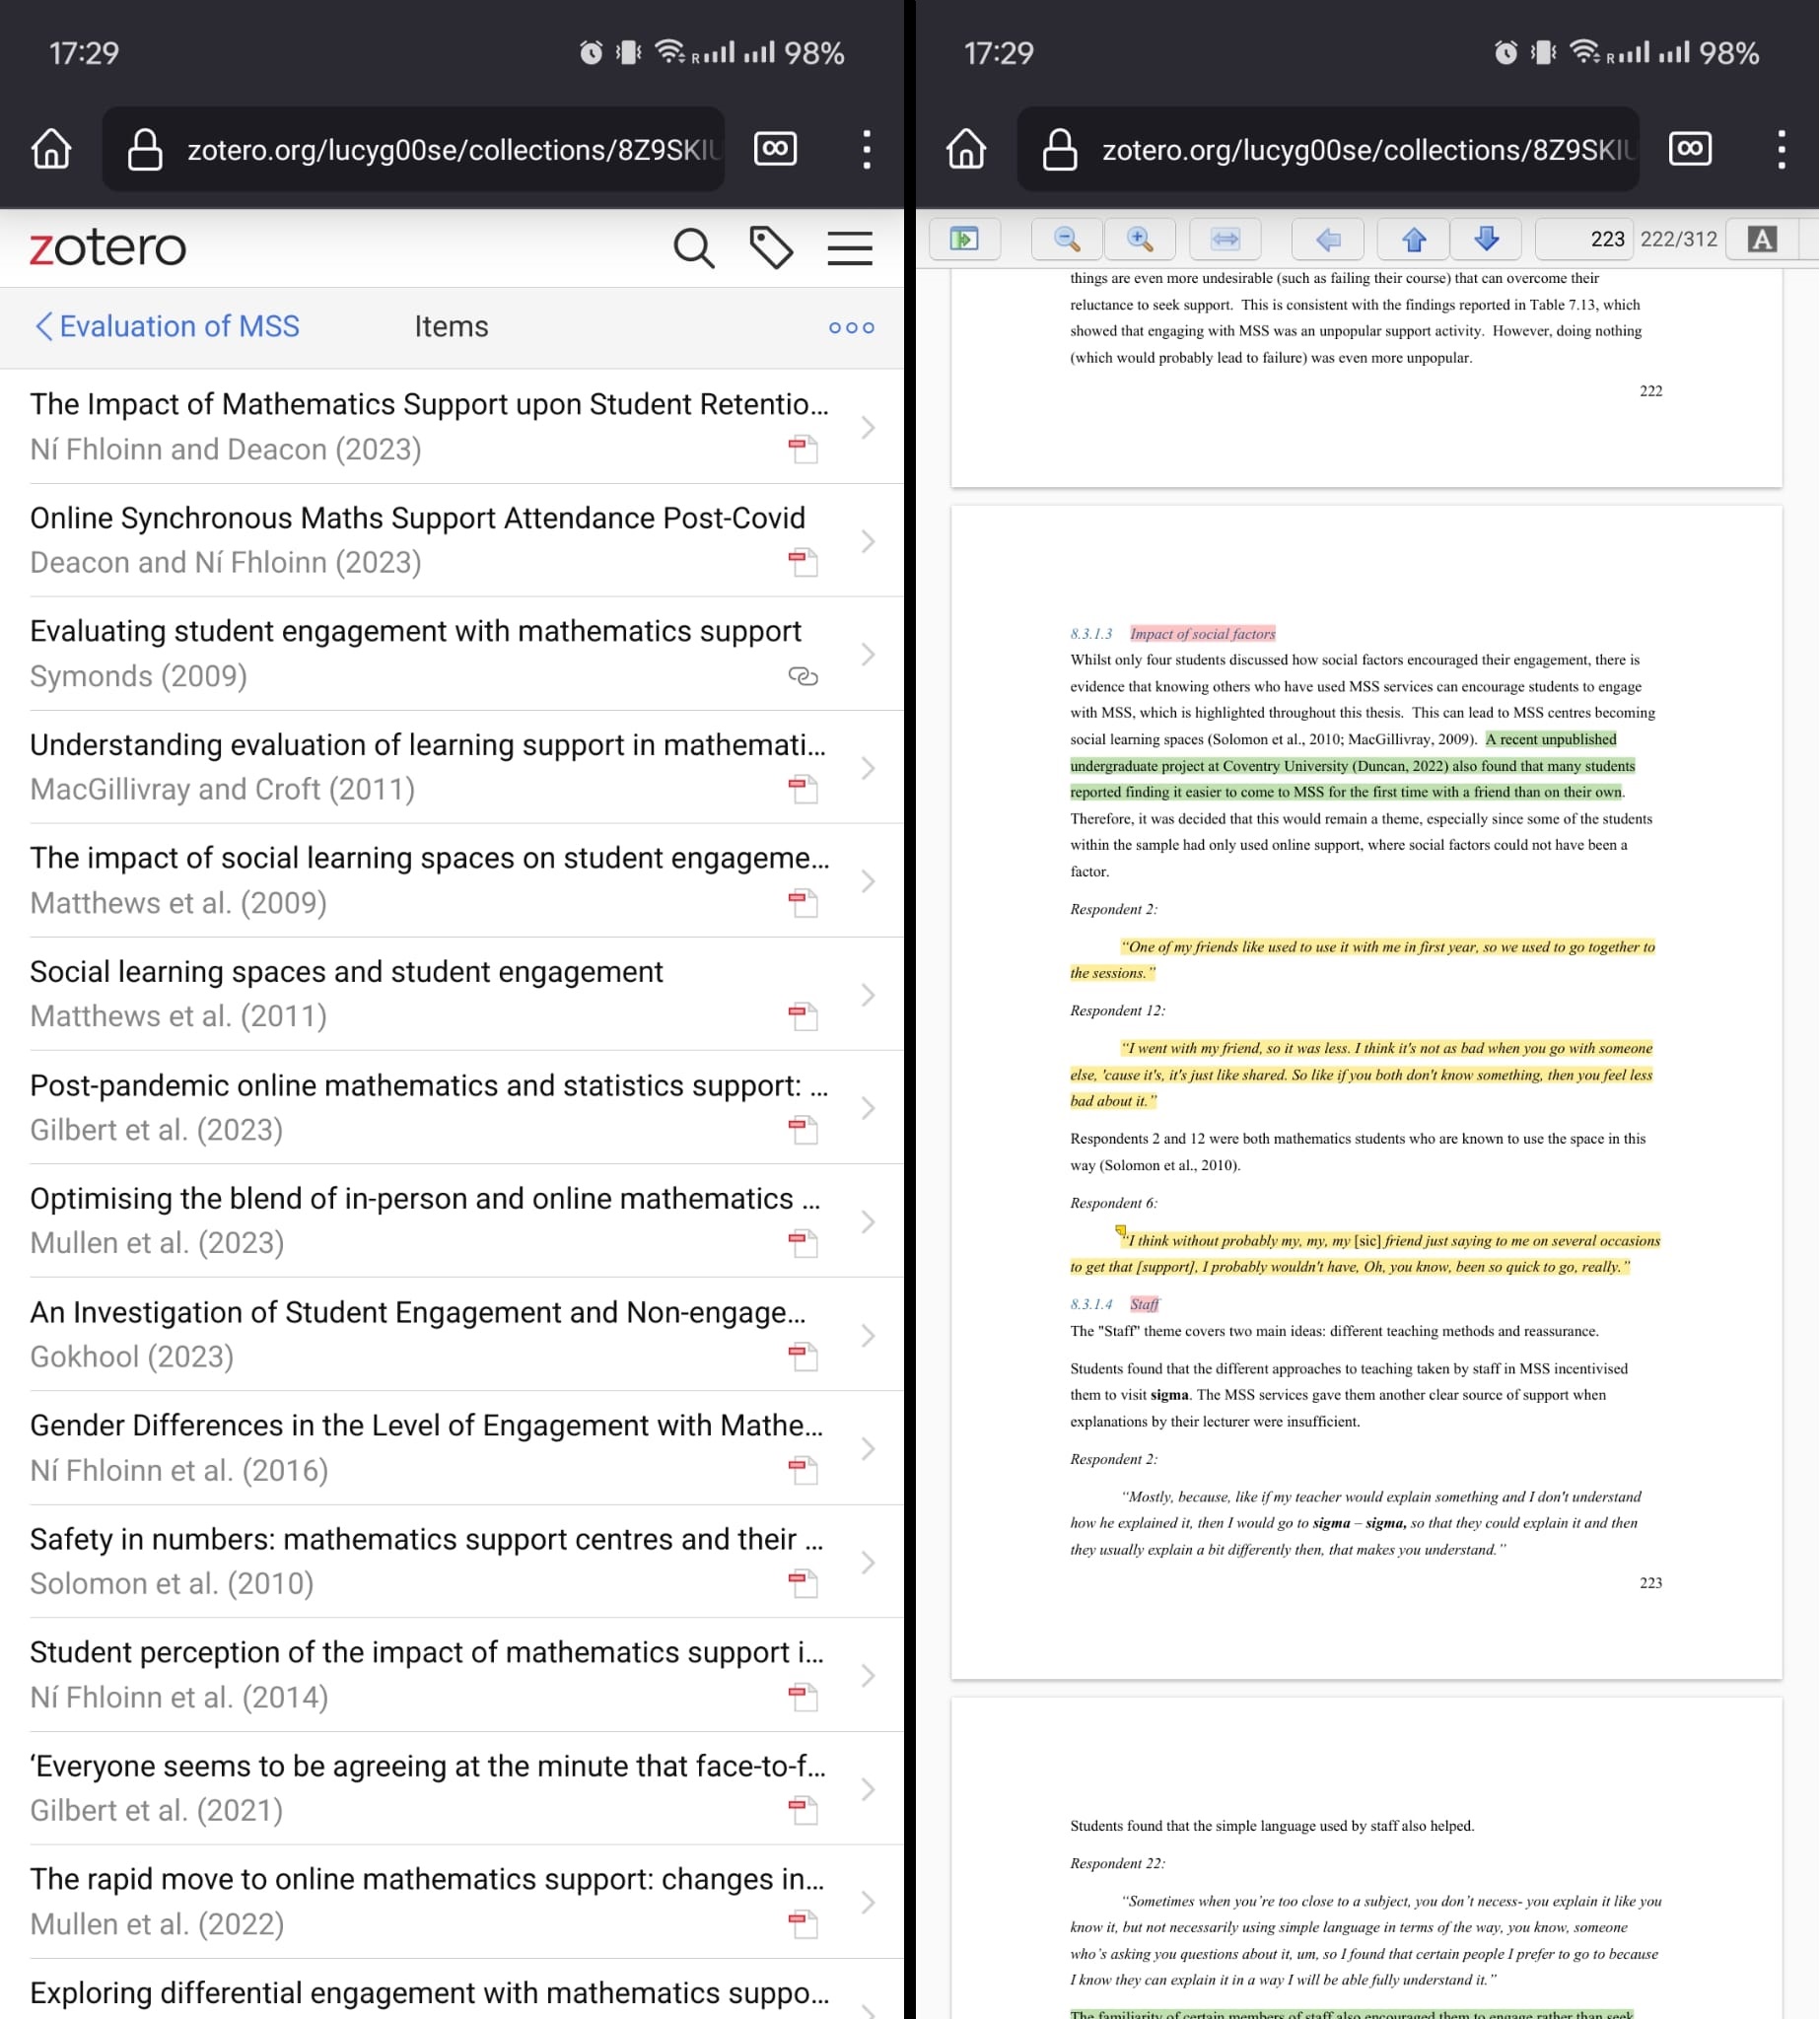Open PDF attachment of Mullen et al. (2023)
The height and width of the screenshot is (2019, 1820).
pyautogui.click(x=803, y=1243)
